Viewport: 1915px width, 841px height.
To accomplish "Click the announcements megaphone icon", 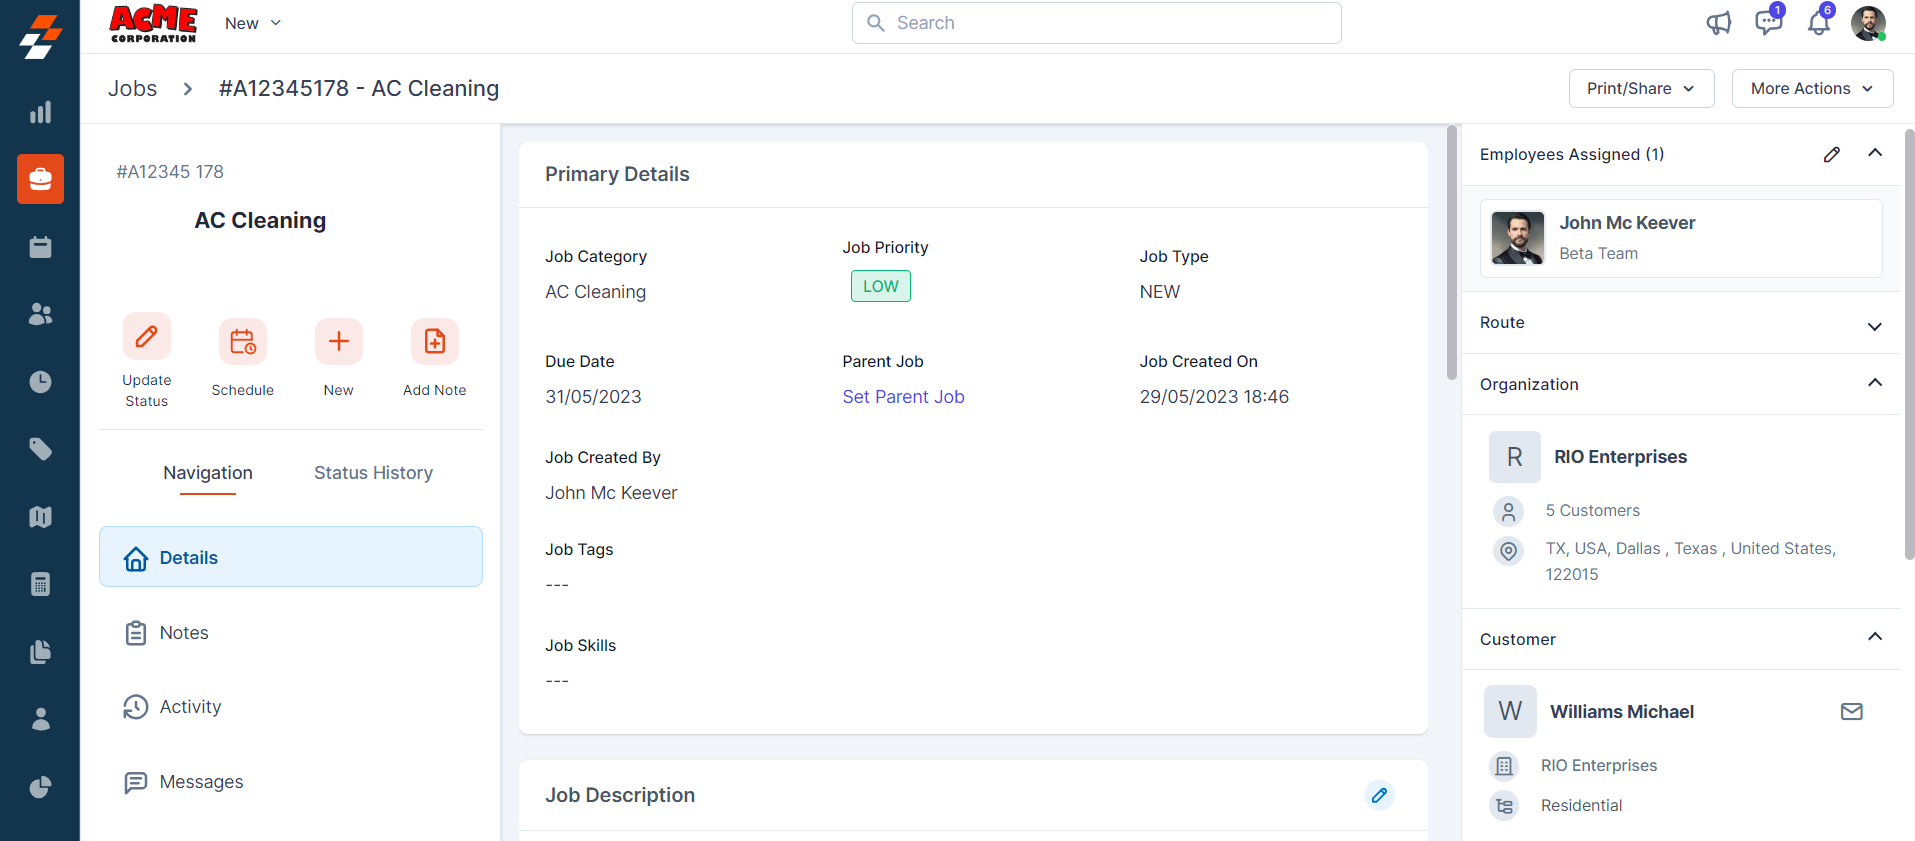I will [x=1718, y=23].
